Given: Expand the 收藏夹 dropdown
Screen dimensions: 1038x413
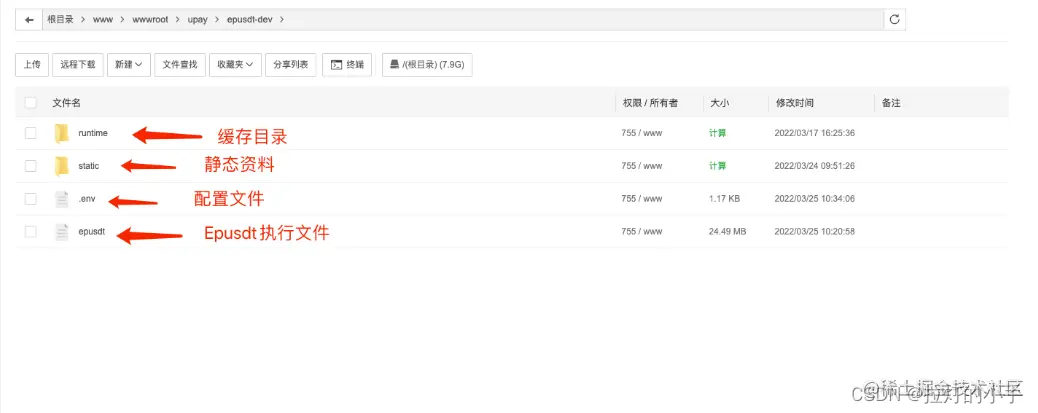Looking at the screenshot, I should point(235,65).
